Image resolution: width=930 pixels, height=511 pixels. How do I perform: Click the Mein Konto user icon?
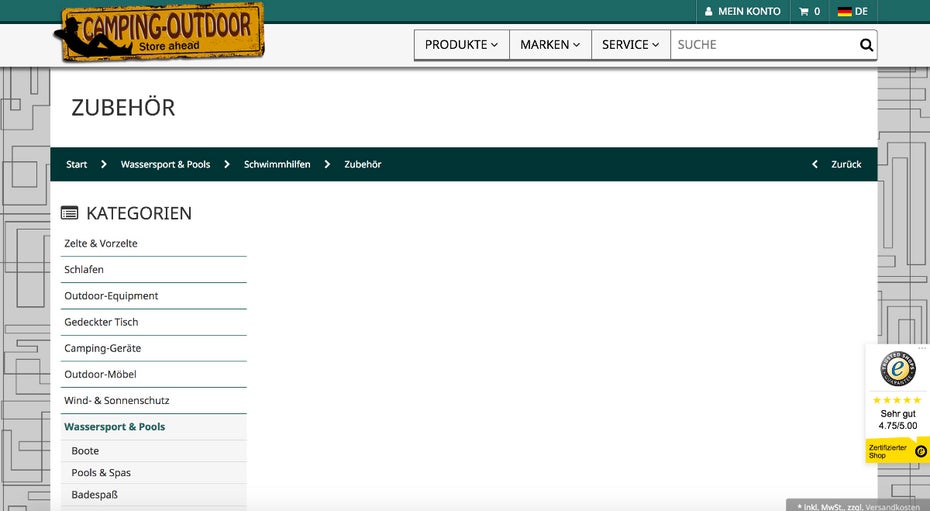[x=709, y=12]
